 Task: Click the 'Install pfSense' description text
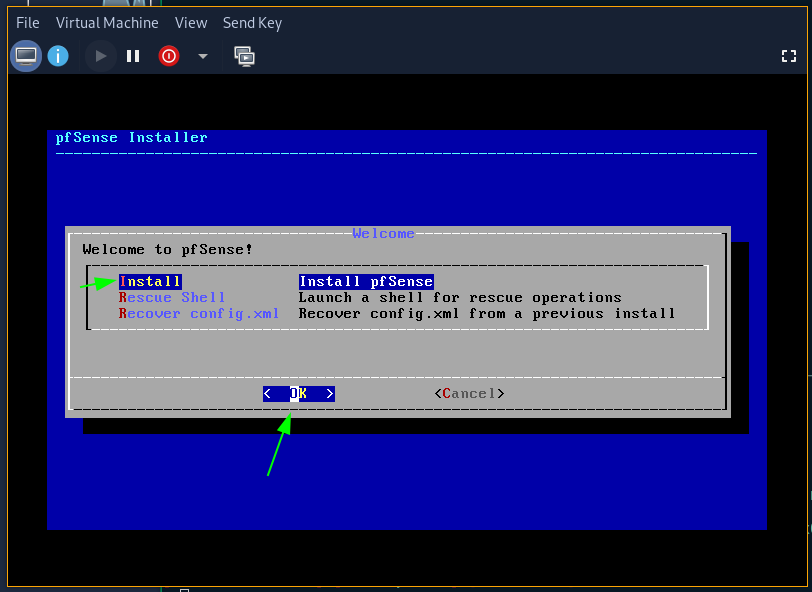click(366, 281)
